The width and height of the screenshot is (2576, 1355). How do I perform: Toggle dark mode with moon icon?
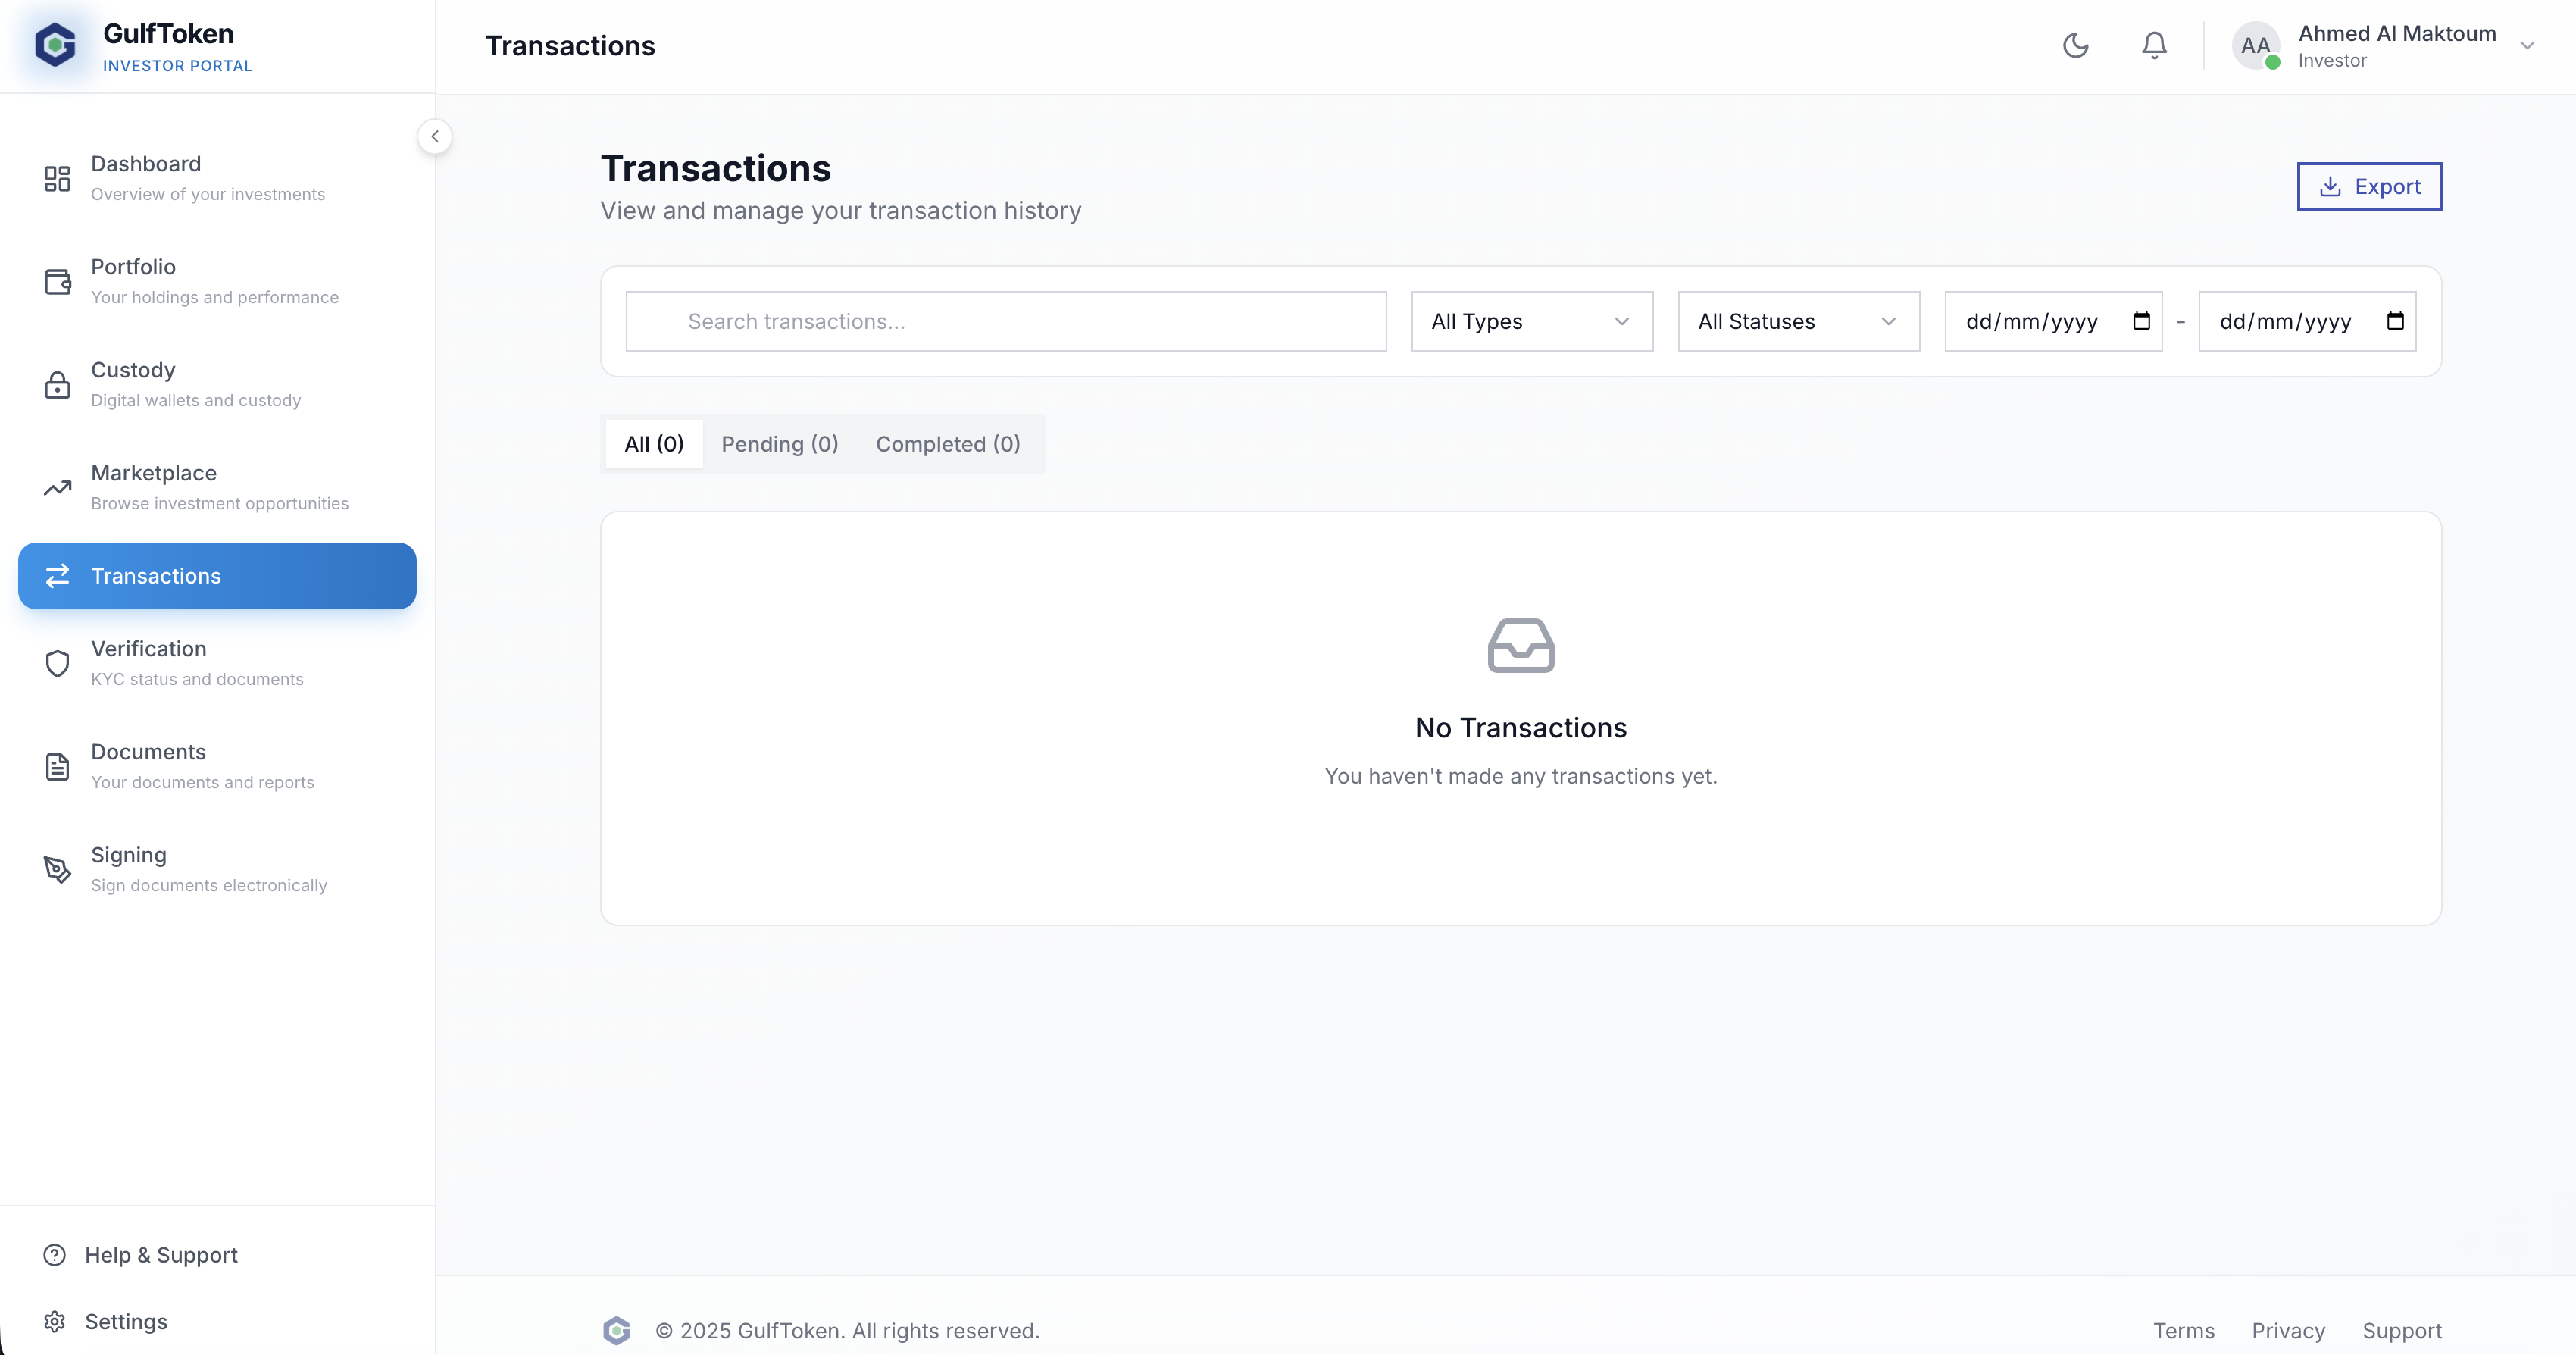pos(2075,46)
